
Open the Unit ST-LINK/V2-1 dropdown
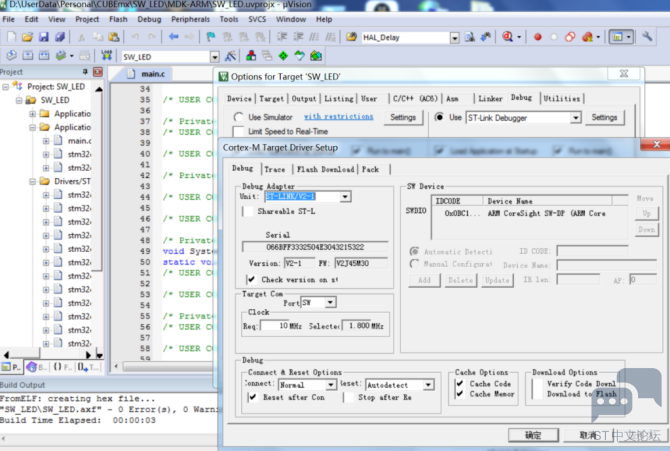tap(345, 197)
